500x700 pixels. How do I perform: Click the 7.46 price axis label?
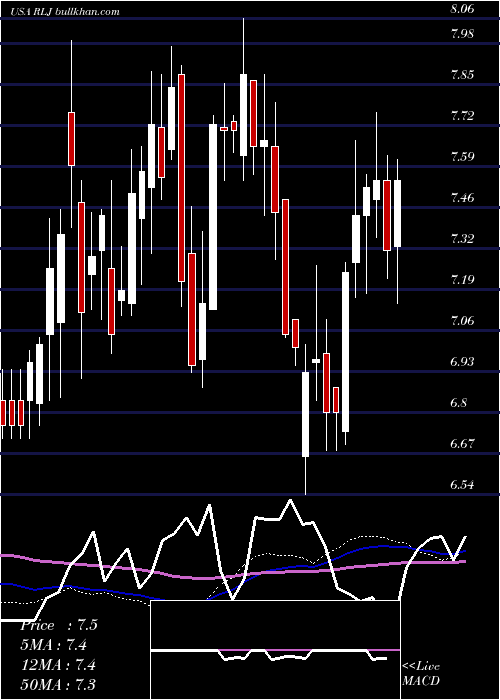click(462, 198)
